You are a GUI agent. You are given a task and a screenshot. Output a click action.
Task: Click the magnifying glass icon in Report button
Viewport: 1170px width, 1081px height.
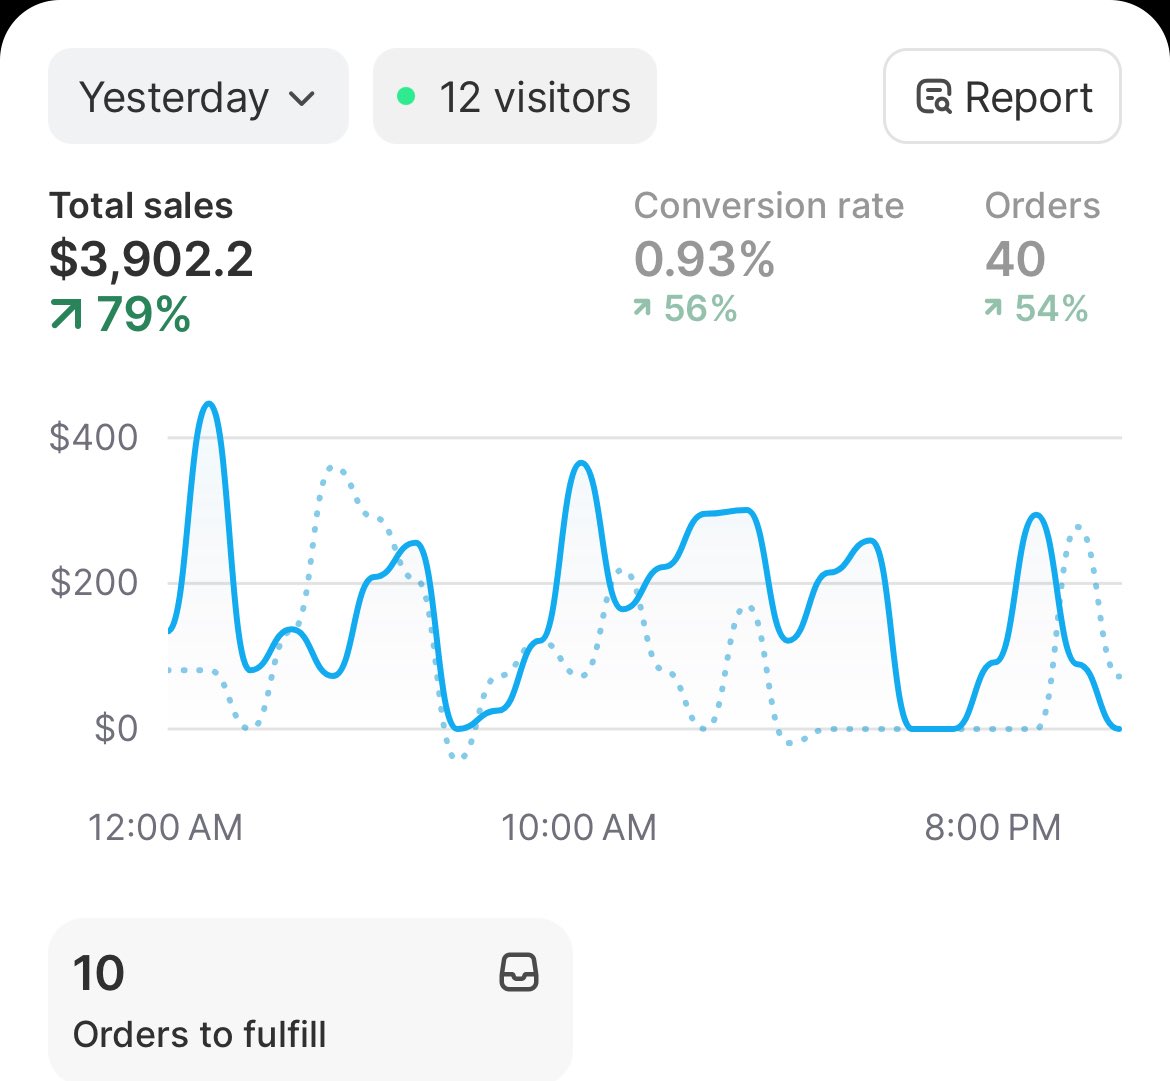(931, 96)
